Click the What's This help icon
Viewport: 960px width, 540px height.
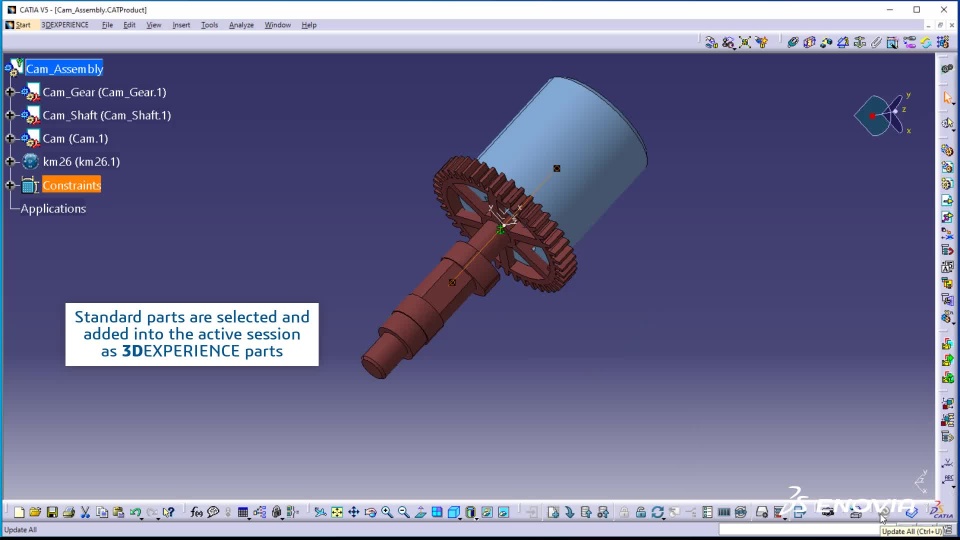[x=169, y=512]
